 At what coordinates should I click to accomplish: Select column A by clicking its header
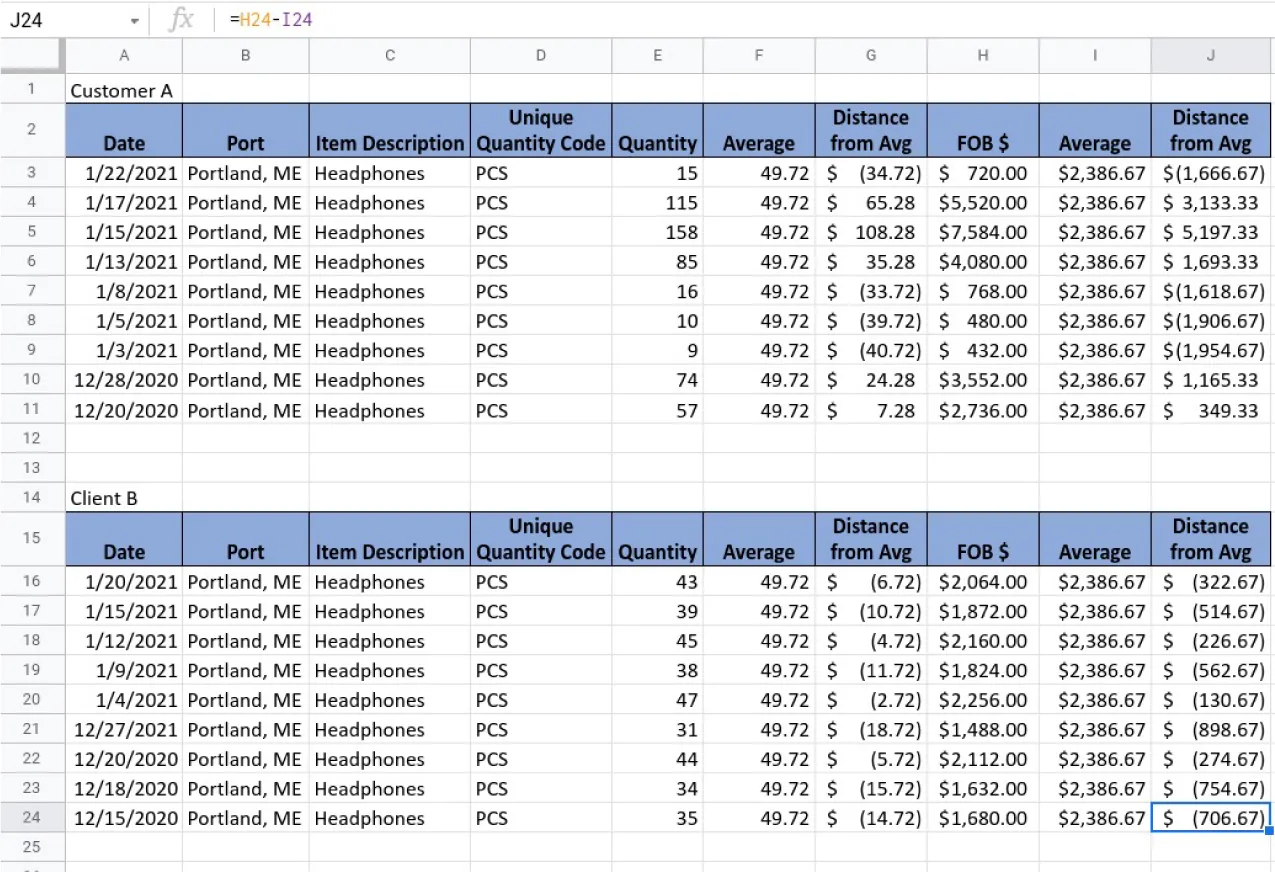coord(124,55)
